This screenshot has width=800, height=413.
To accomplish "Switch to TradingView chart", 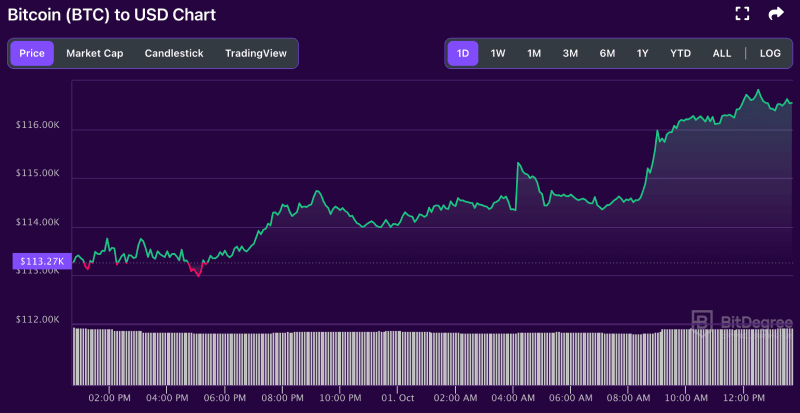I will click(255, 53).
